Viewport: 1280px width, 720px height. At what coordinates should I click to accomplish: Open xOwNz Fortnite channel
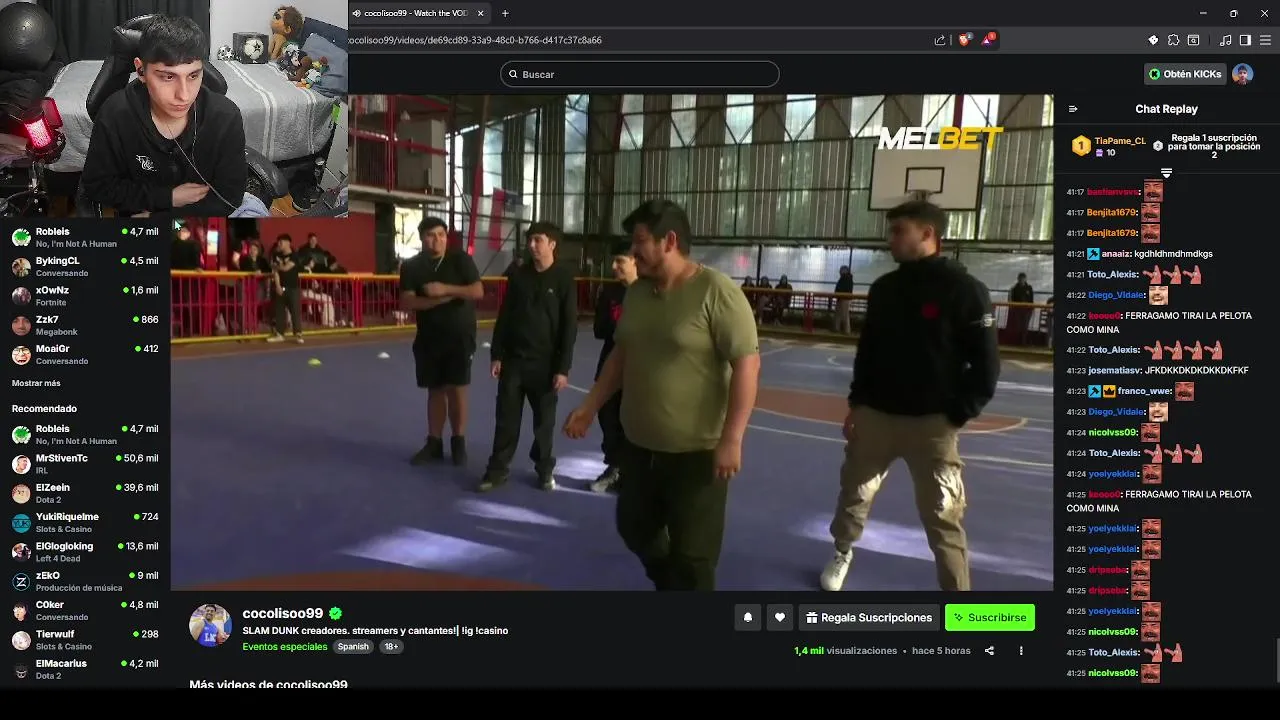[x=85, y=296]
